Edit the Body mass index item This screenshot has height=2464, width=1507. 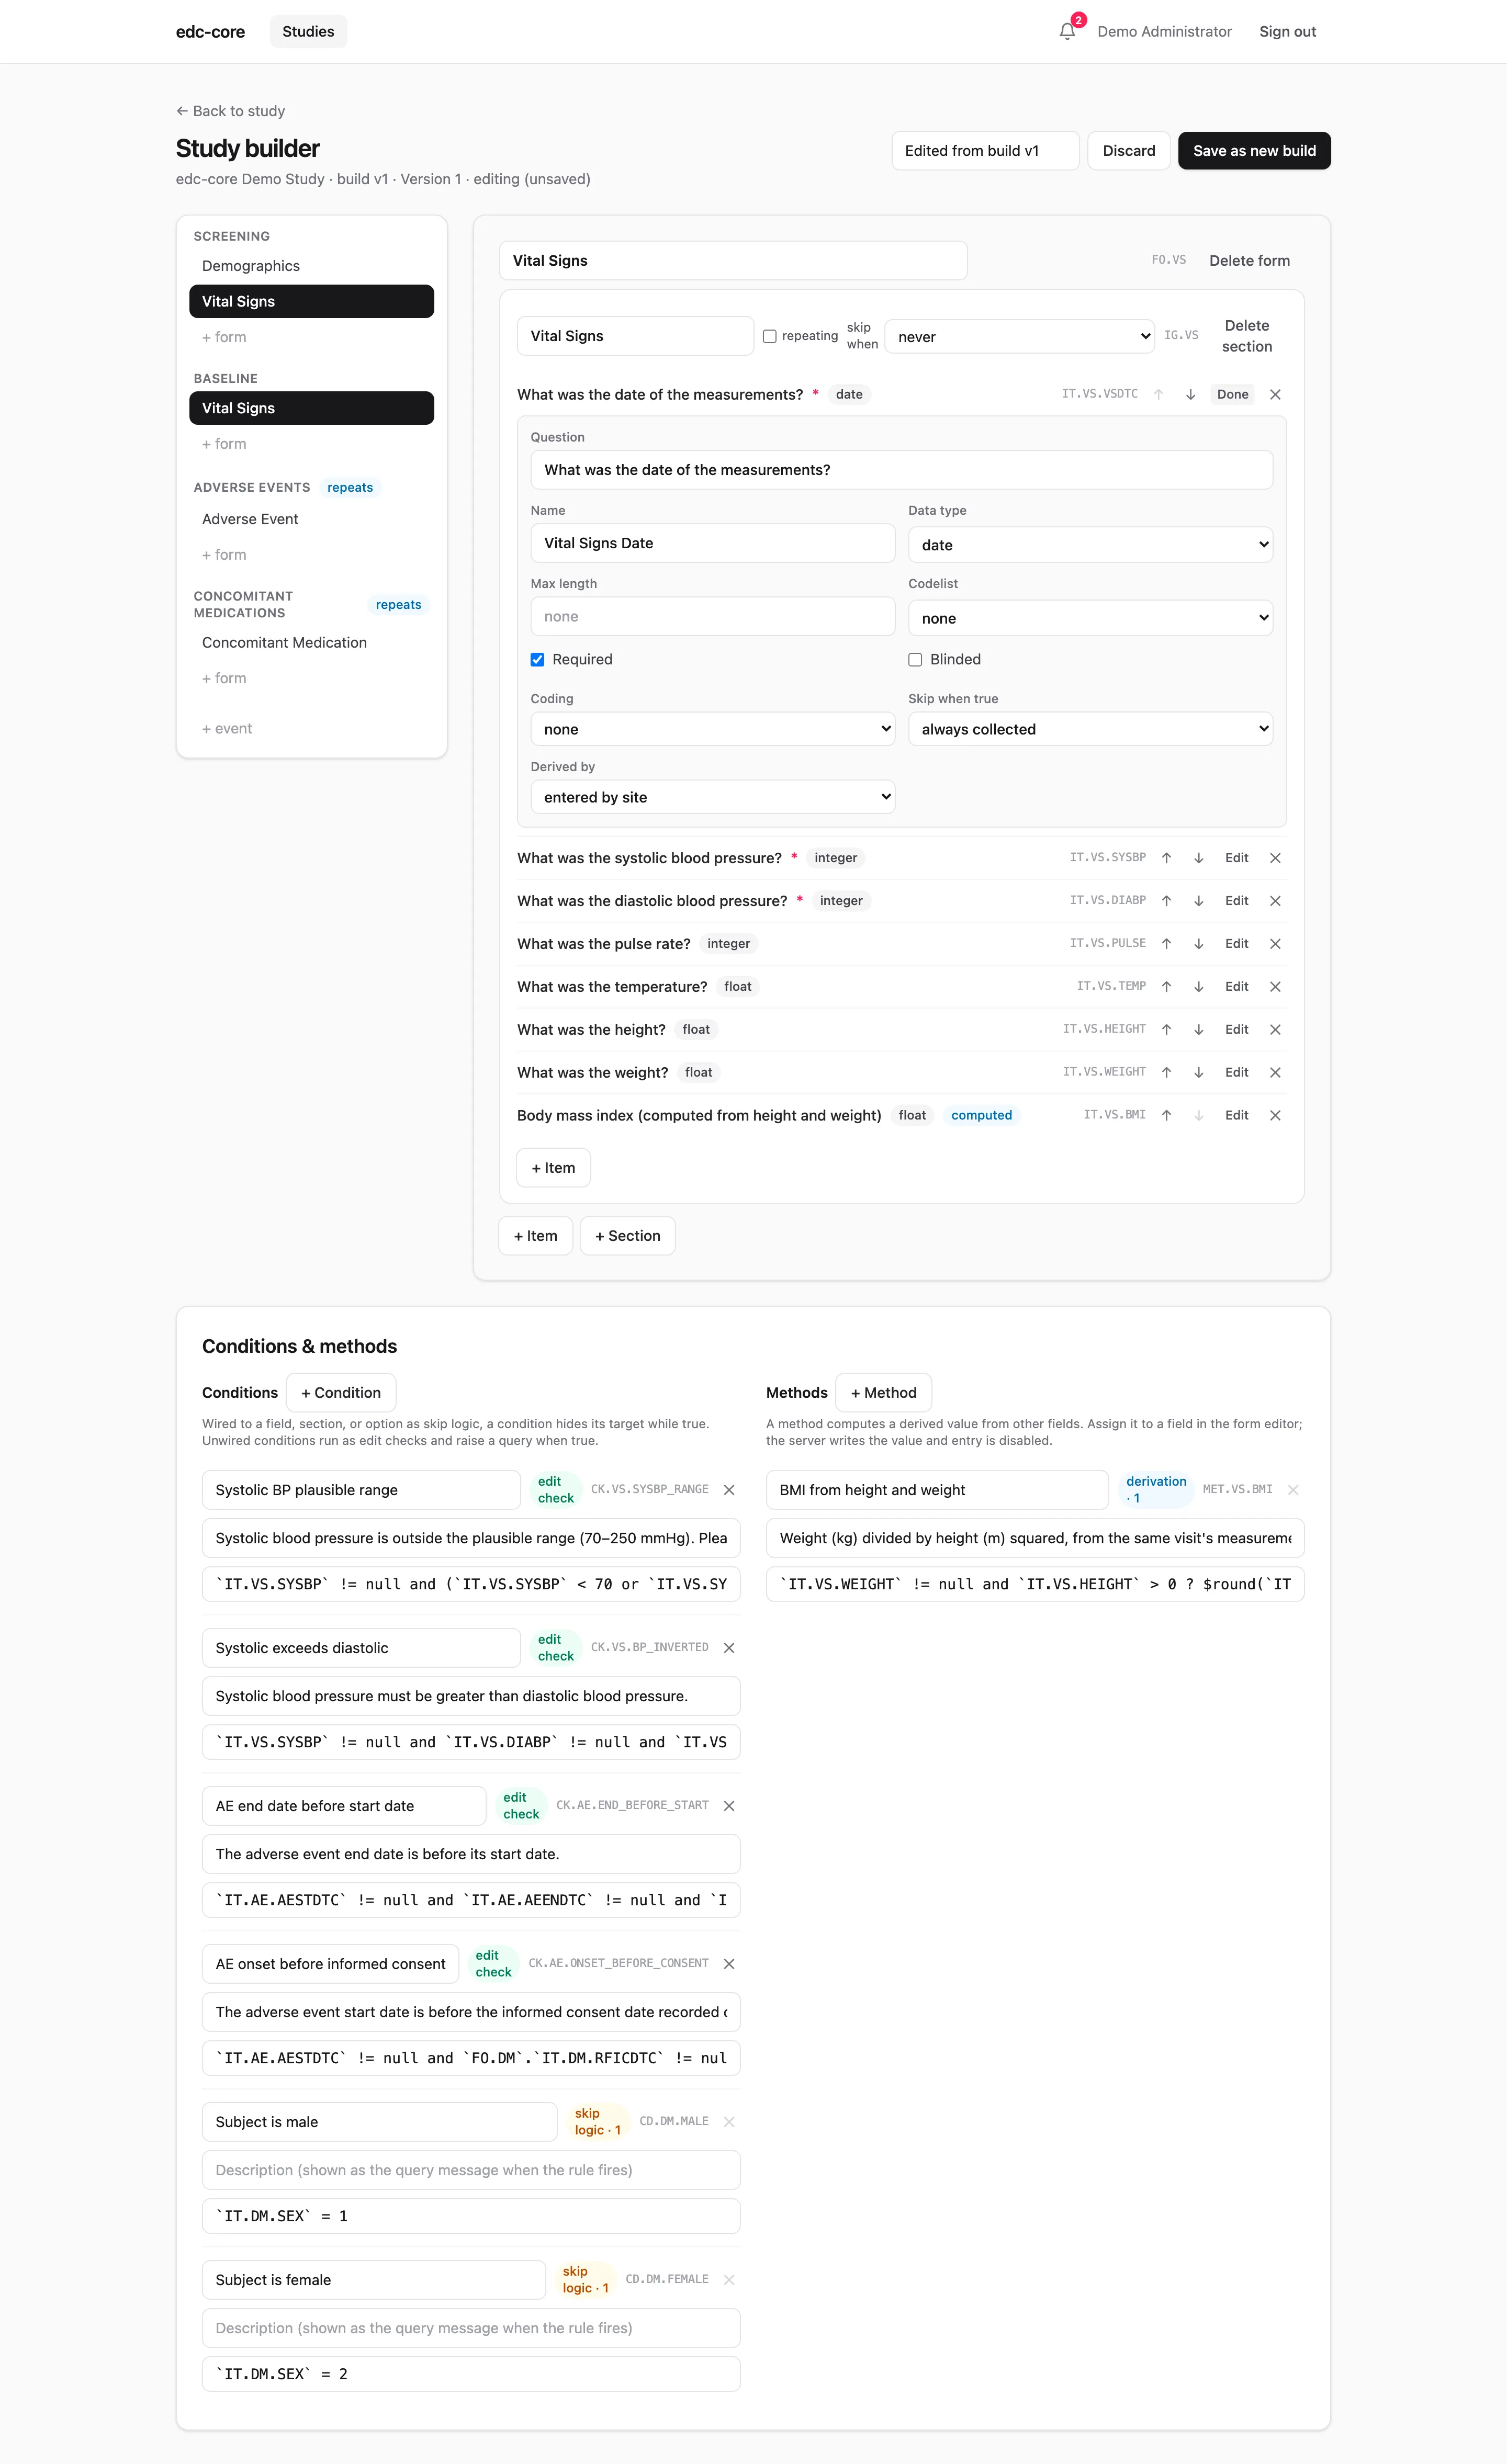click(x=1236, y=1116)
